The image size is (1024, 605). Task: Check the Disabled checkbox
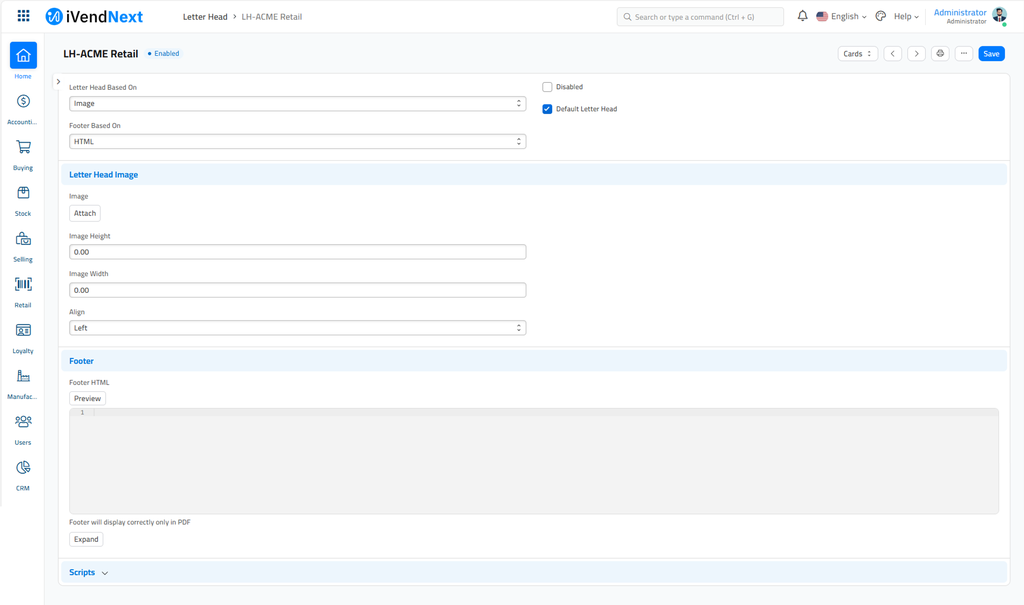point(547,87)
